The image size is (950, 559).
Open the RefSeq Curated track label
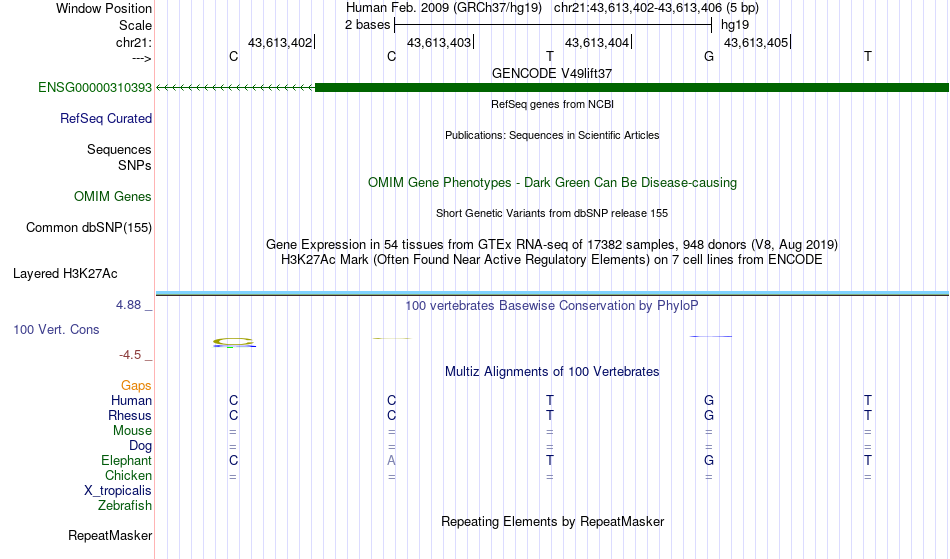pyautogui.click(x=105, y=119)
